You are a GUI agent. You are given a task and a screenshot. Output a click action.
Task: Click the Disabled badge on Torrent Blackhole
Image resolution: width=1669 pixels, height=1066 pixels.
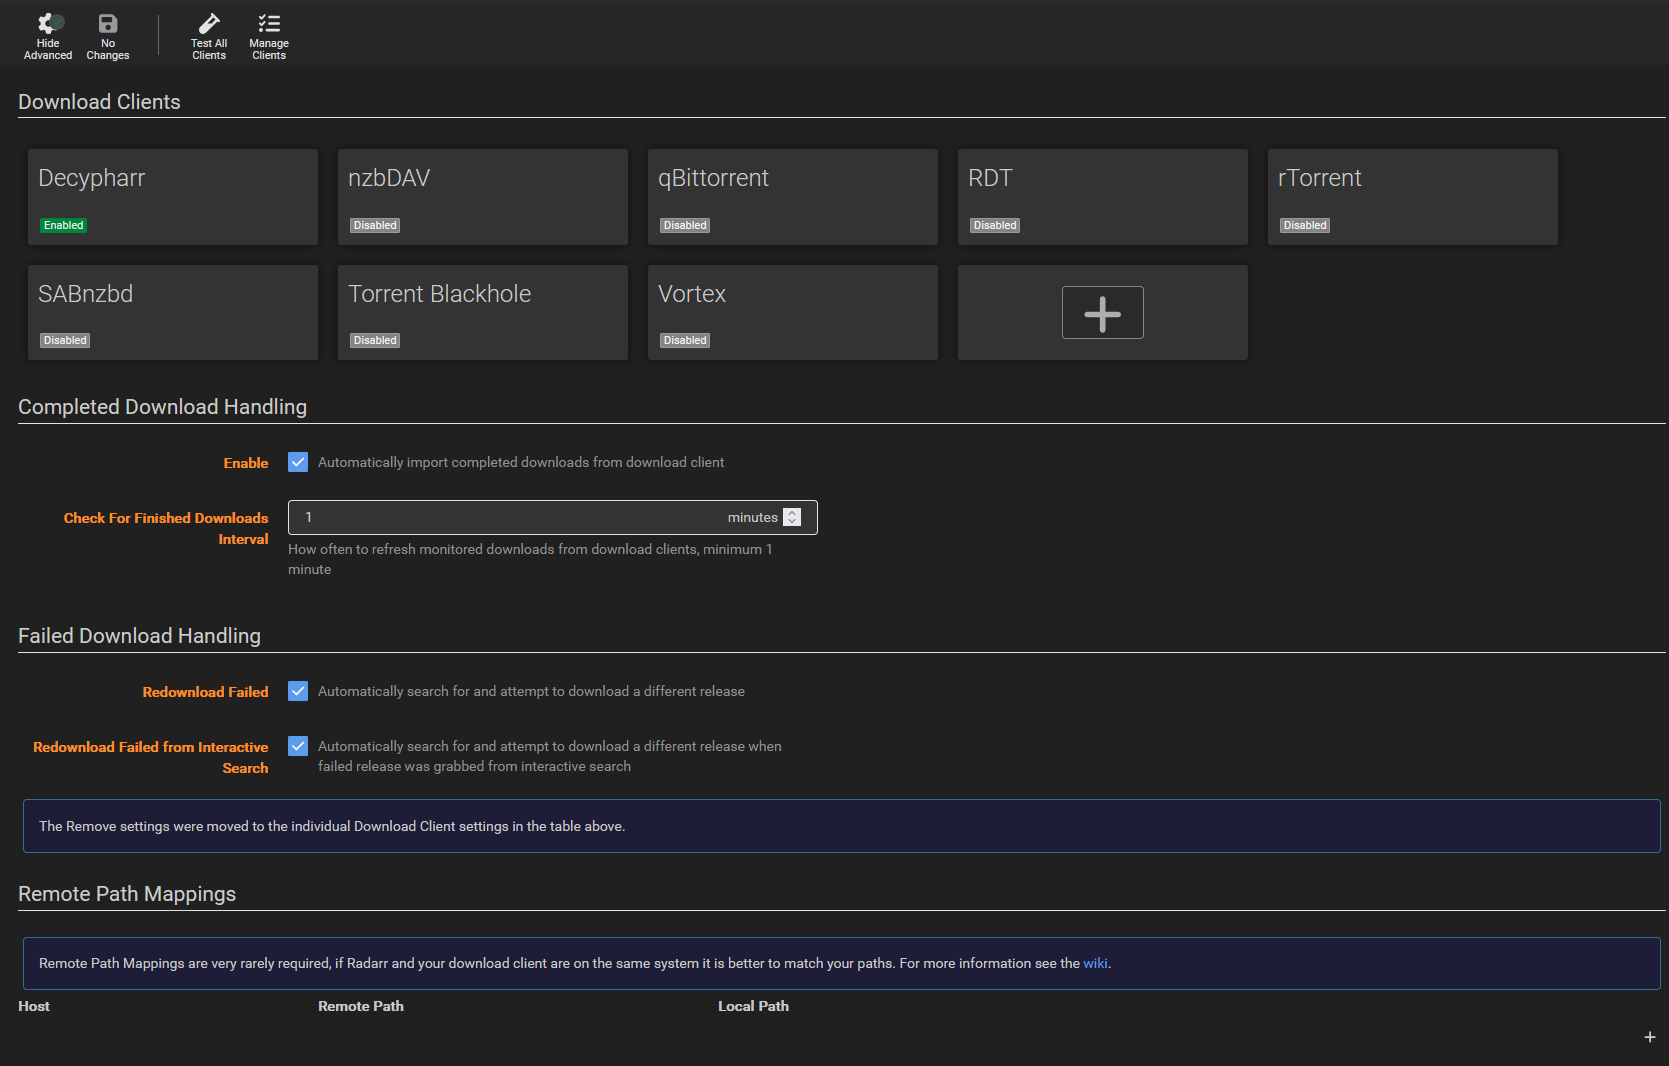tap(375, 340)
